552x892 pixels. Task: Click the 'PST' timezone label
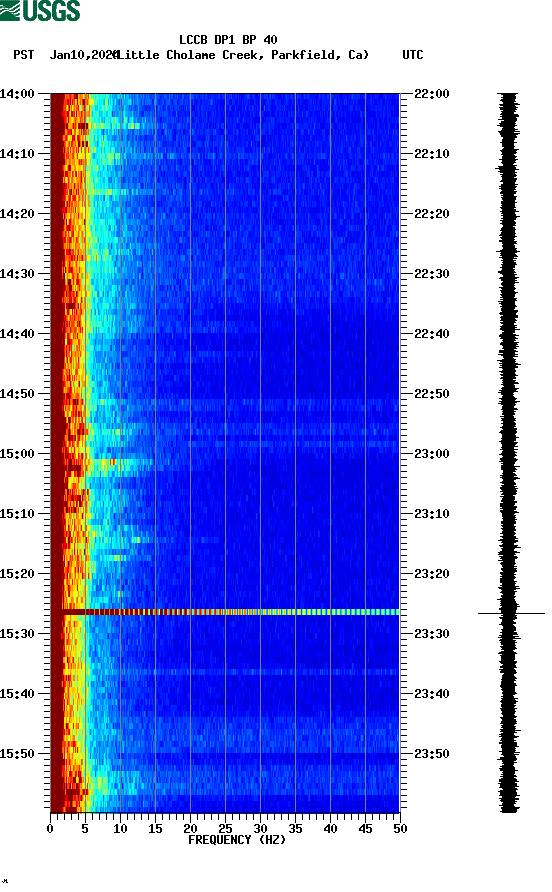tap(23, 55)
